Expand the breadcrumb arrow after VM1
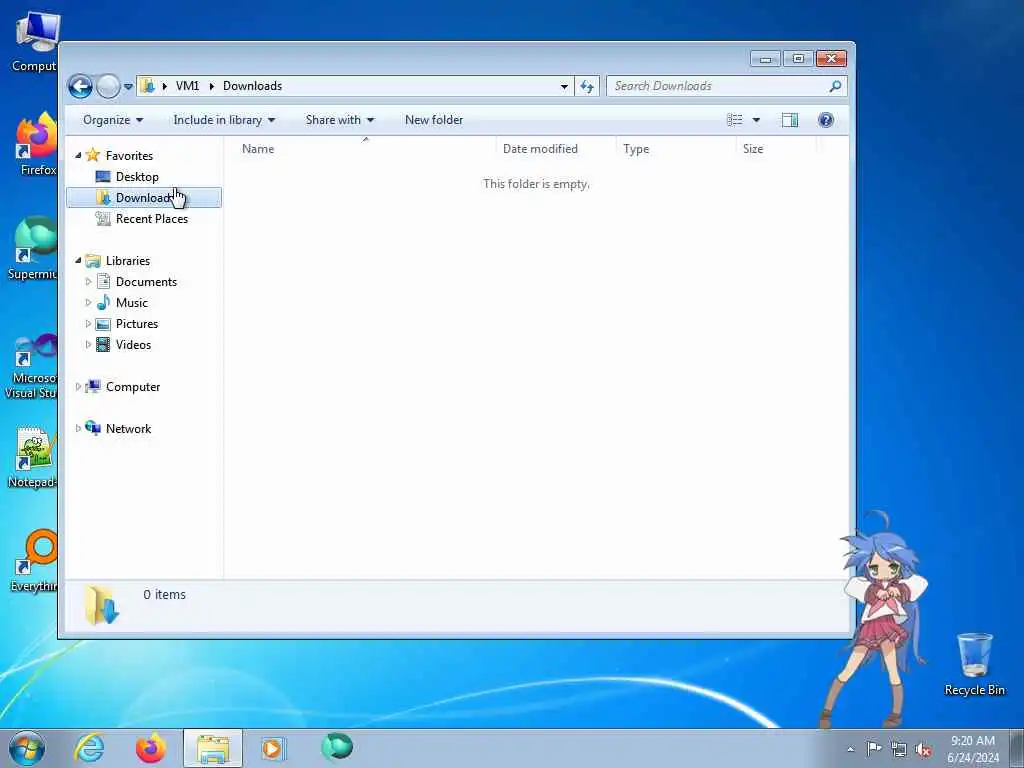The image size is (1024, 768). coord(212,86)
